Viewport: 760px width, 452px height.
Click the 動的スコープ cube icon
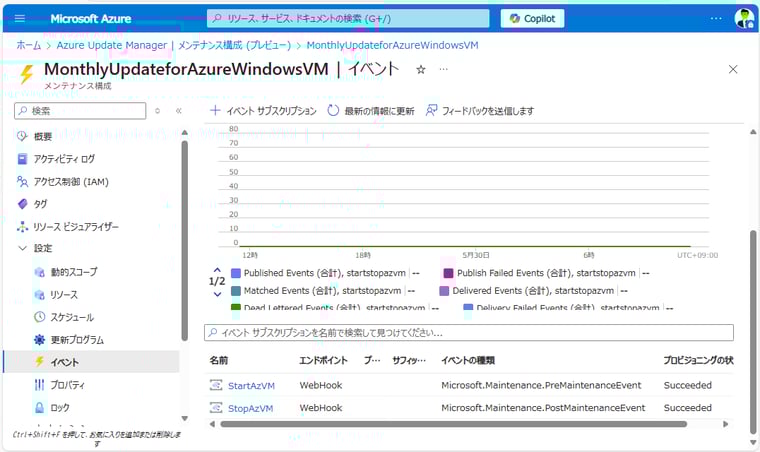pyautogui.click(x=40, y=272)
